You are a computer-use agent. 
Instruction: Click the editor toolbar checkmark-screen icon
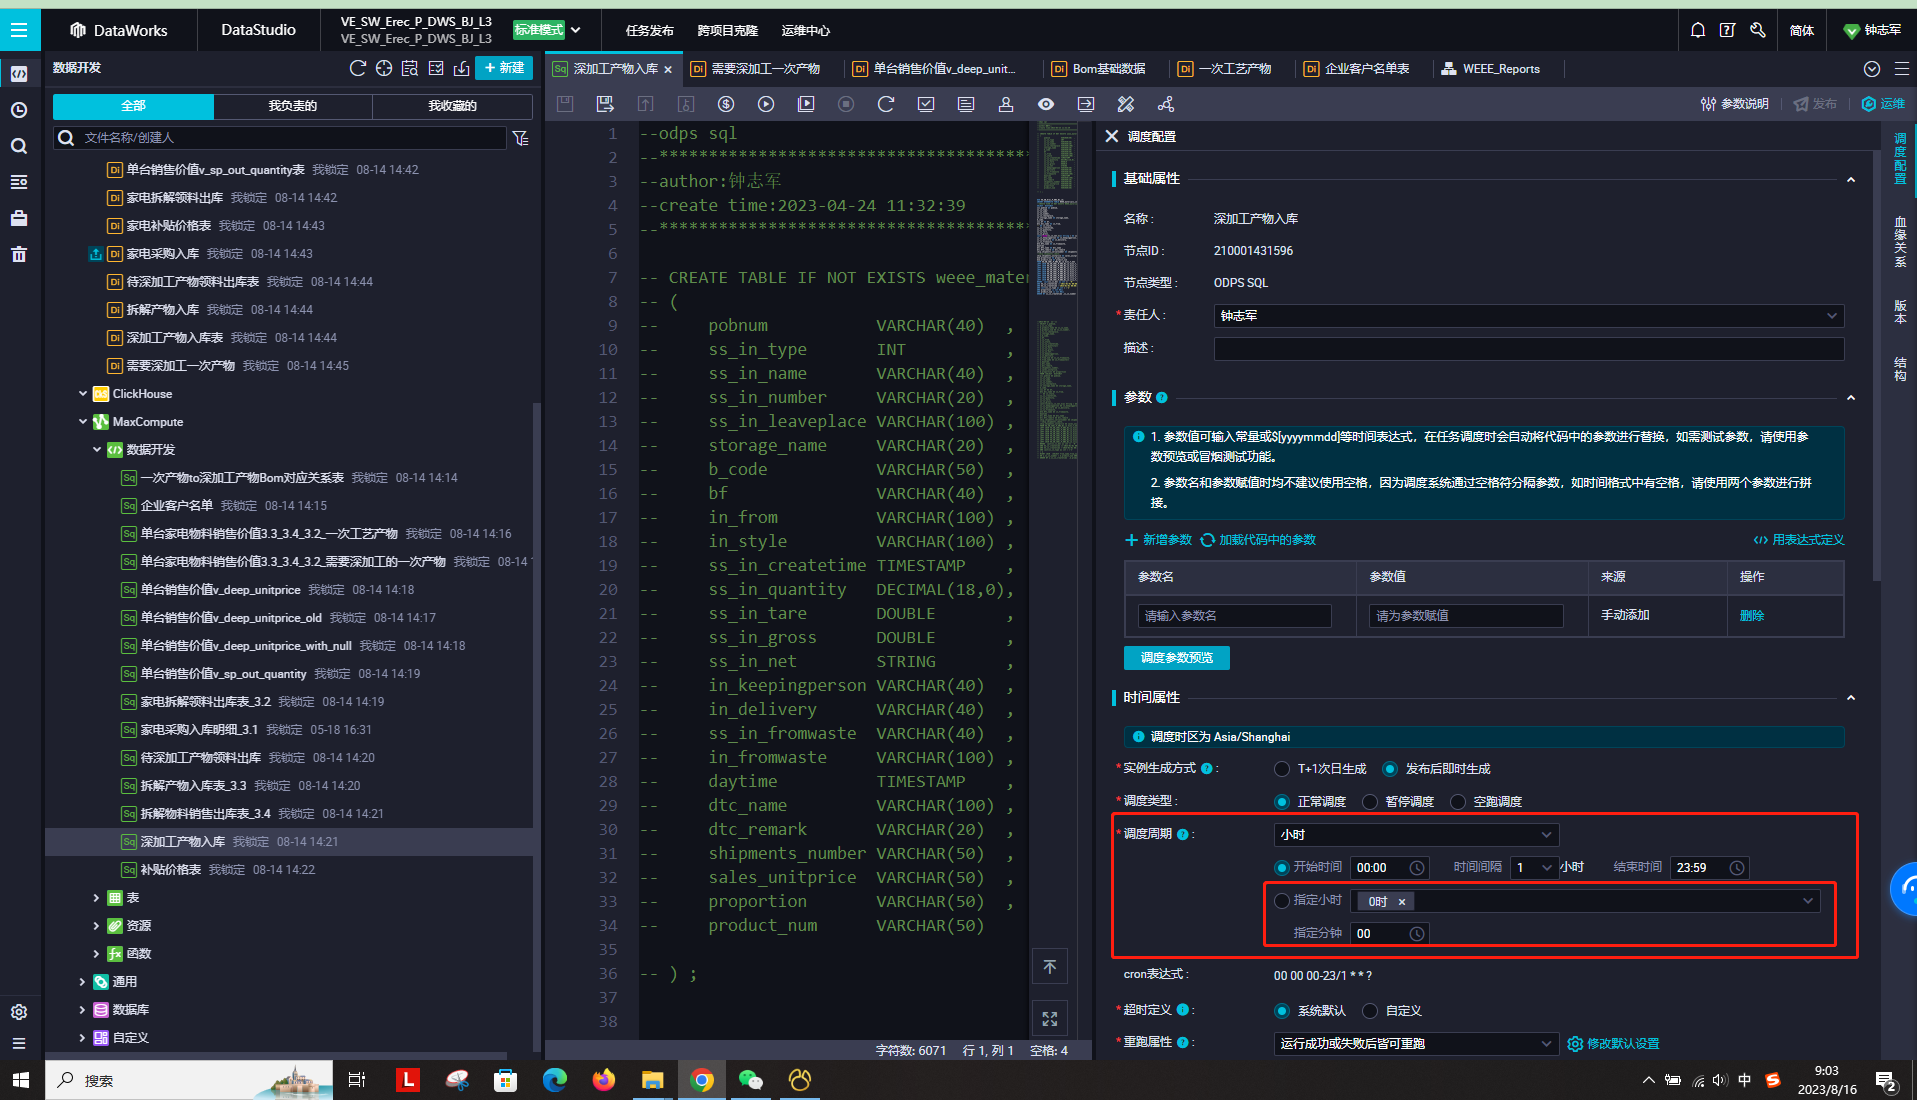pyautogui.click(x=926, y=104)
